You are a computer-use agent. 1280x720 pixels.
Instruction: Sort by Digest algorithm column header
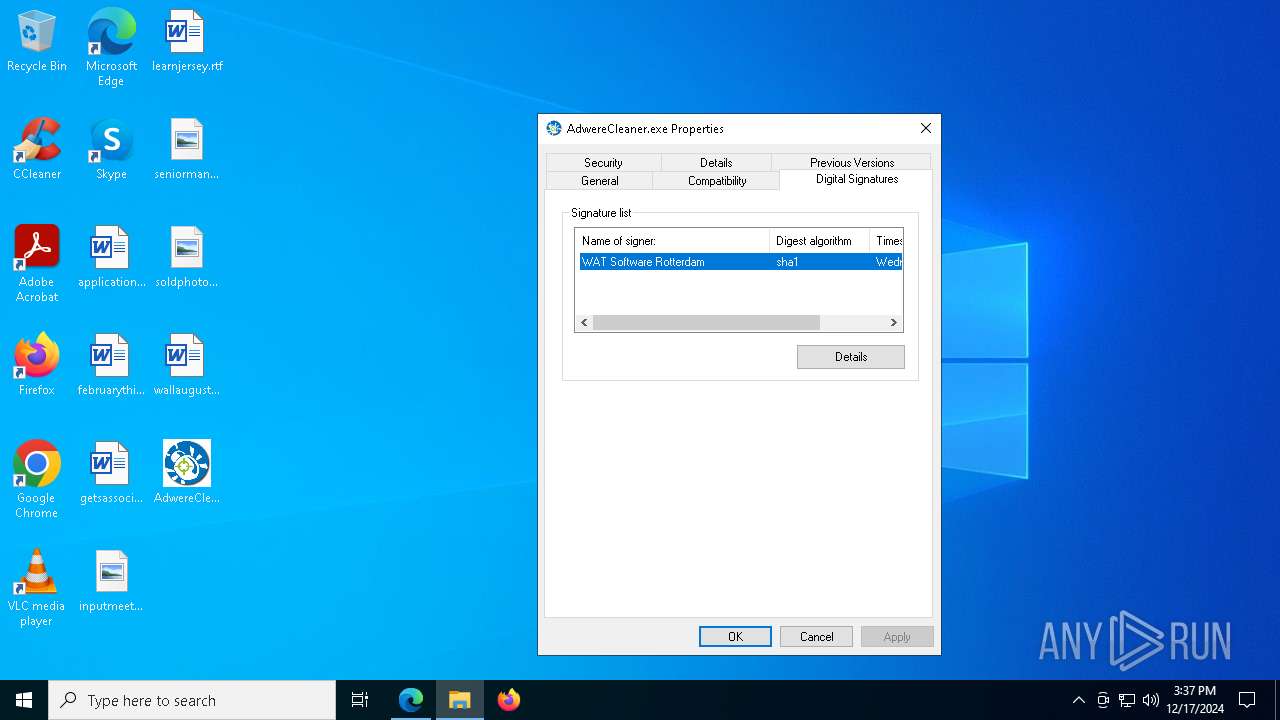(819, 241)
